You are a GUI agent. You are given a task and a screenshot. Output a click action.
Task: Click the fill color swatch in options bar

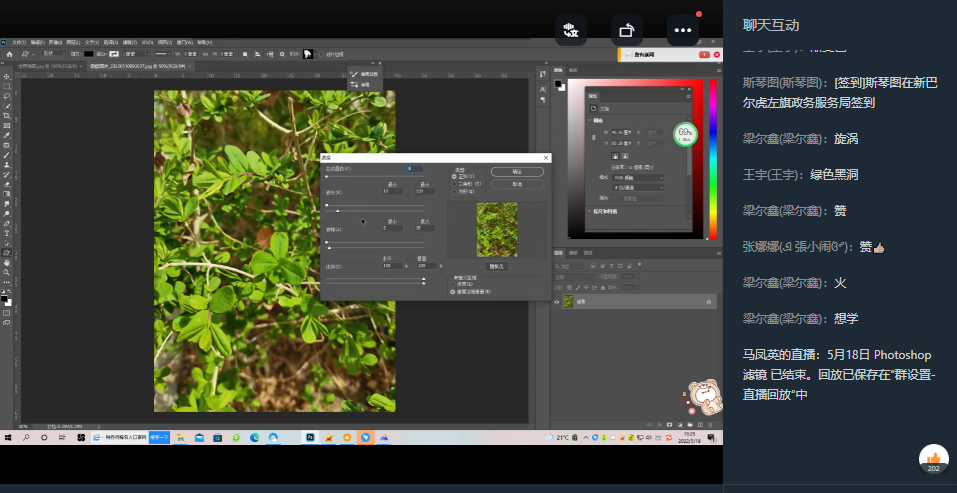click(x=88, y=54)
